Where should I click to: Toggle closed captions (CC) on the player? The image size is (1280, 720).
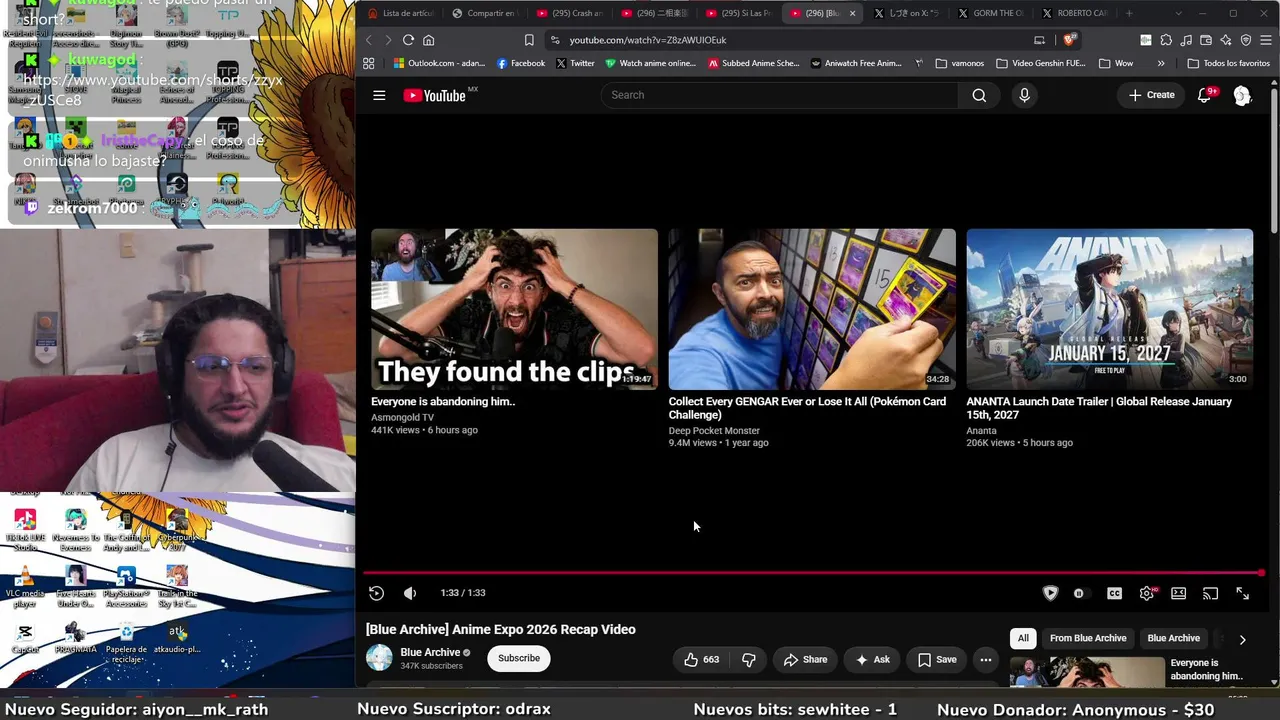(1114, 593)
